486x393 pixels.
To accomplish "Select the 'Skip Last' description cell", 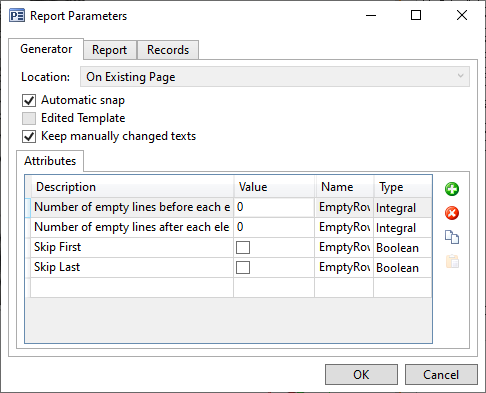I will point(132,267).
